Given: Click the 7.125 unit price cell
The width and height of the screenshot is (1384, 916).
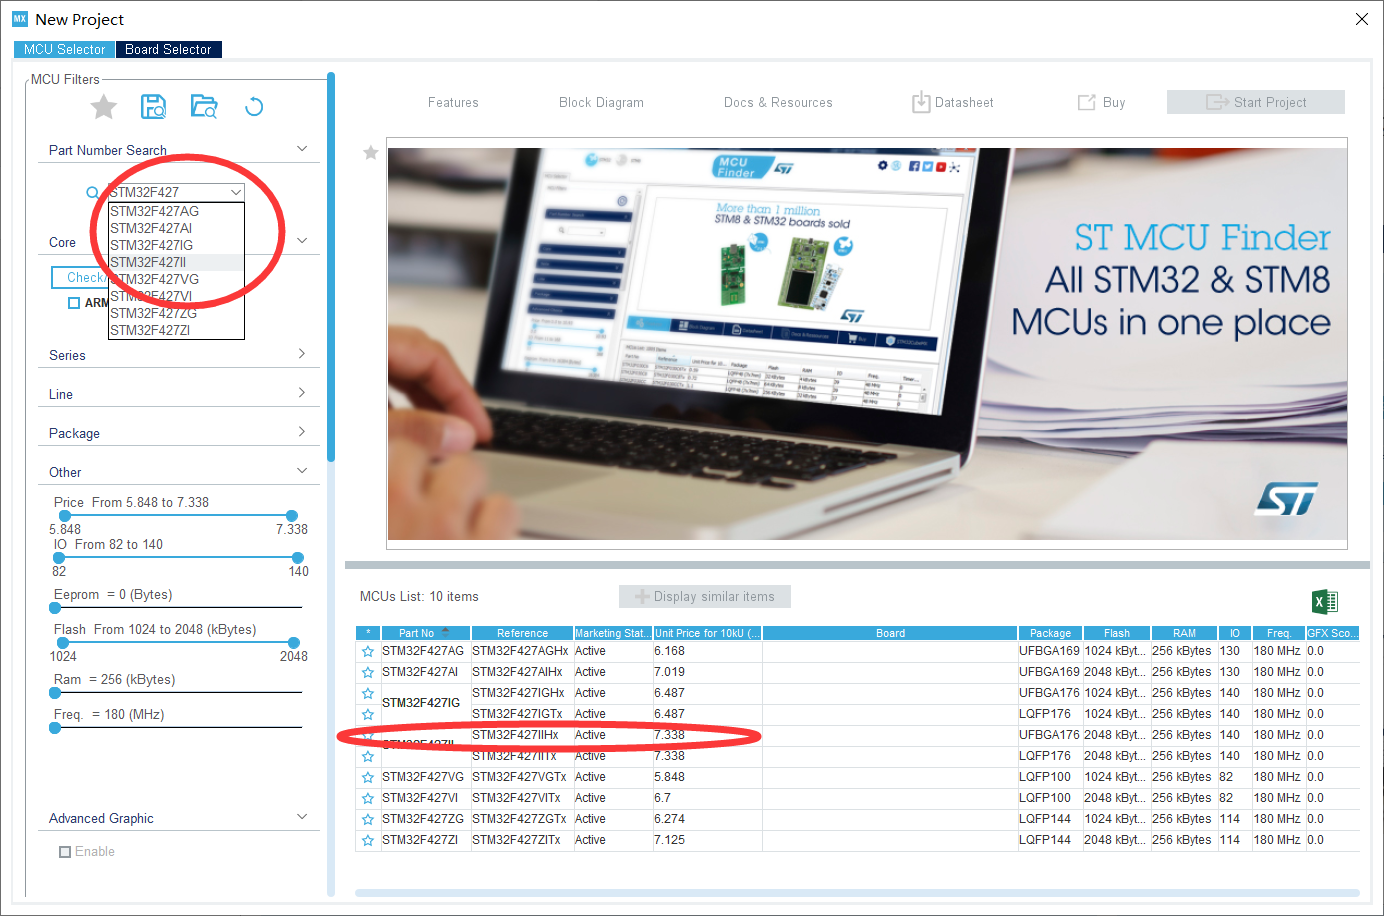Looking at the screenshot, I should tap(707, 840).
